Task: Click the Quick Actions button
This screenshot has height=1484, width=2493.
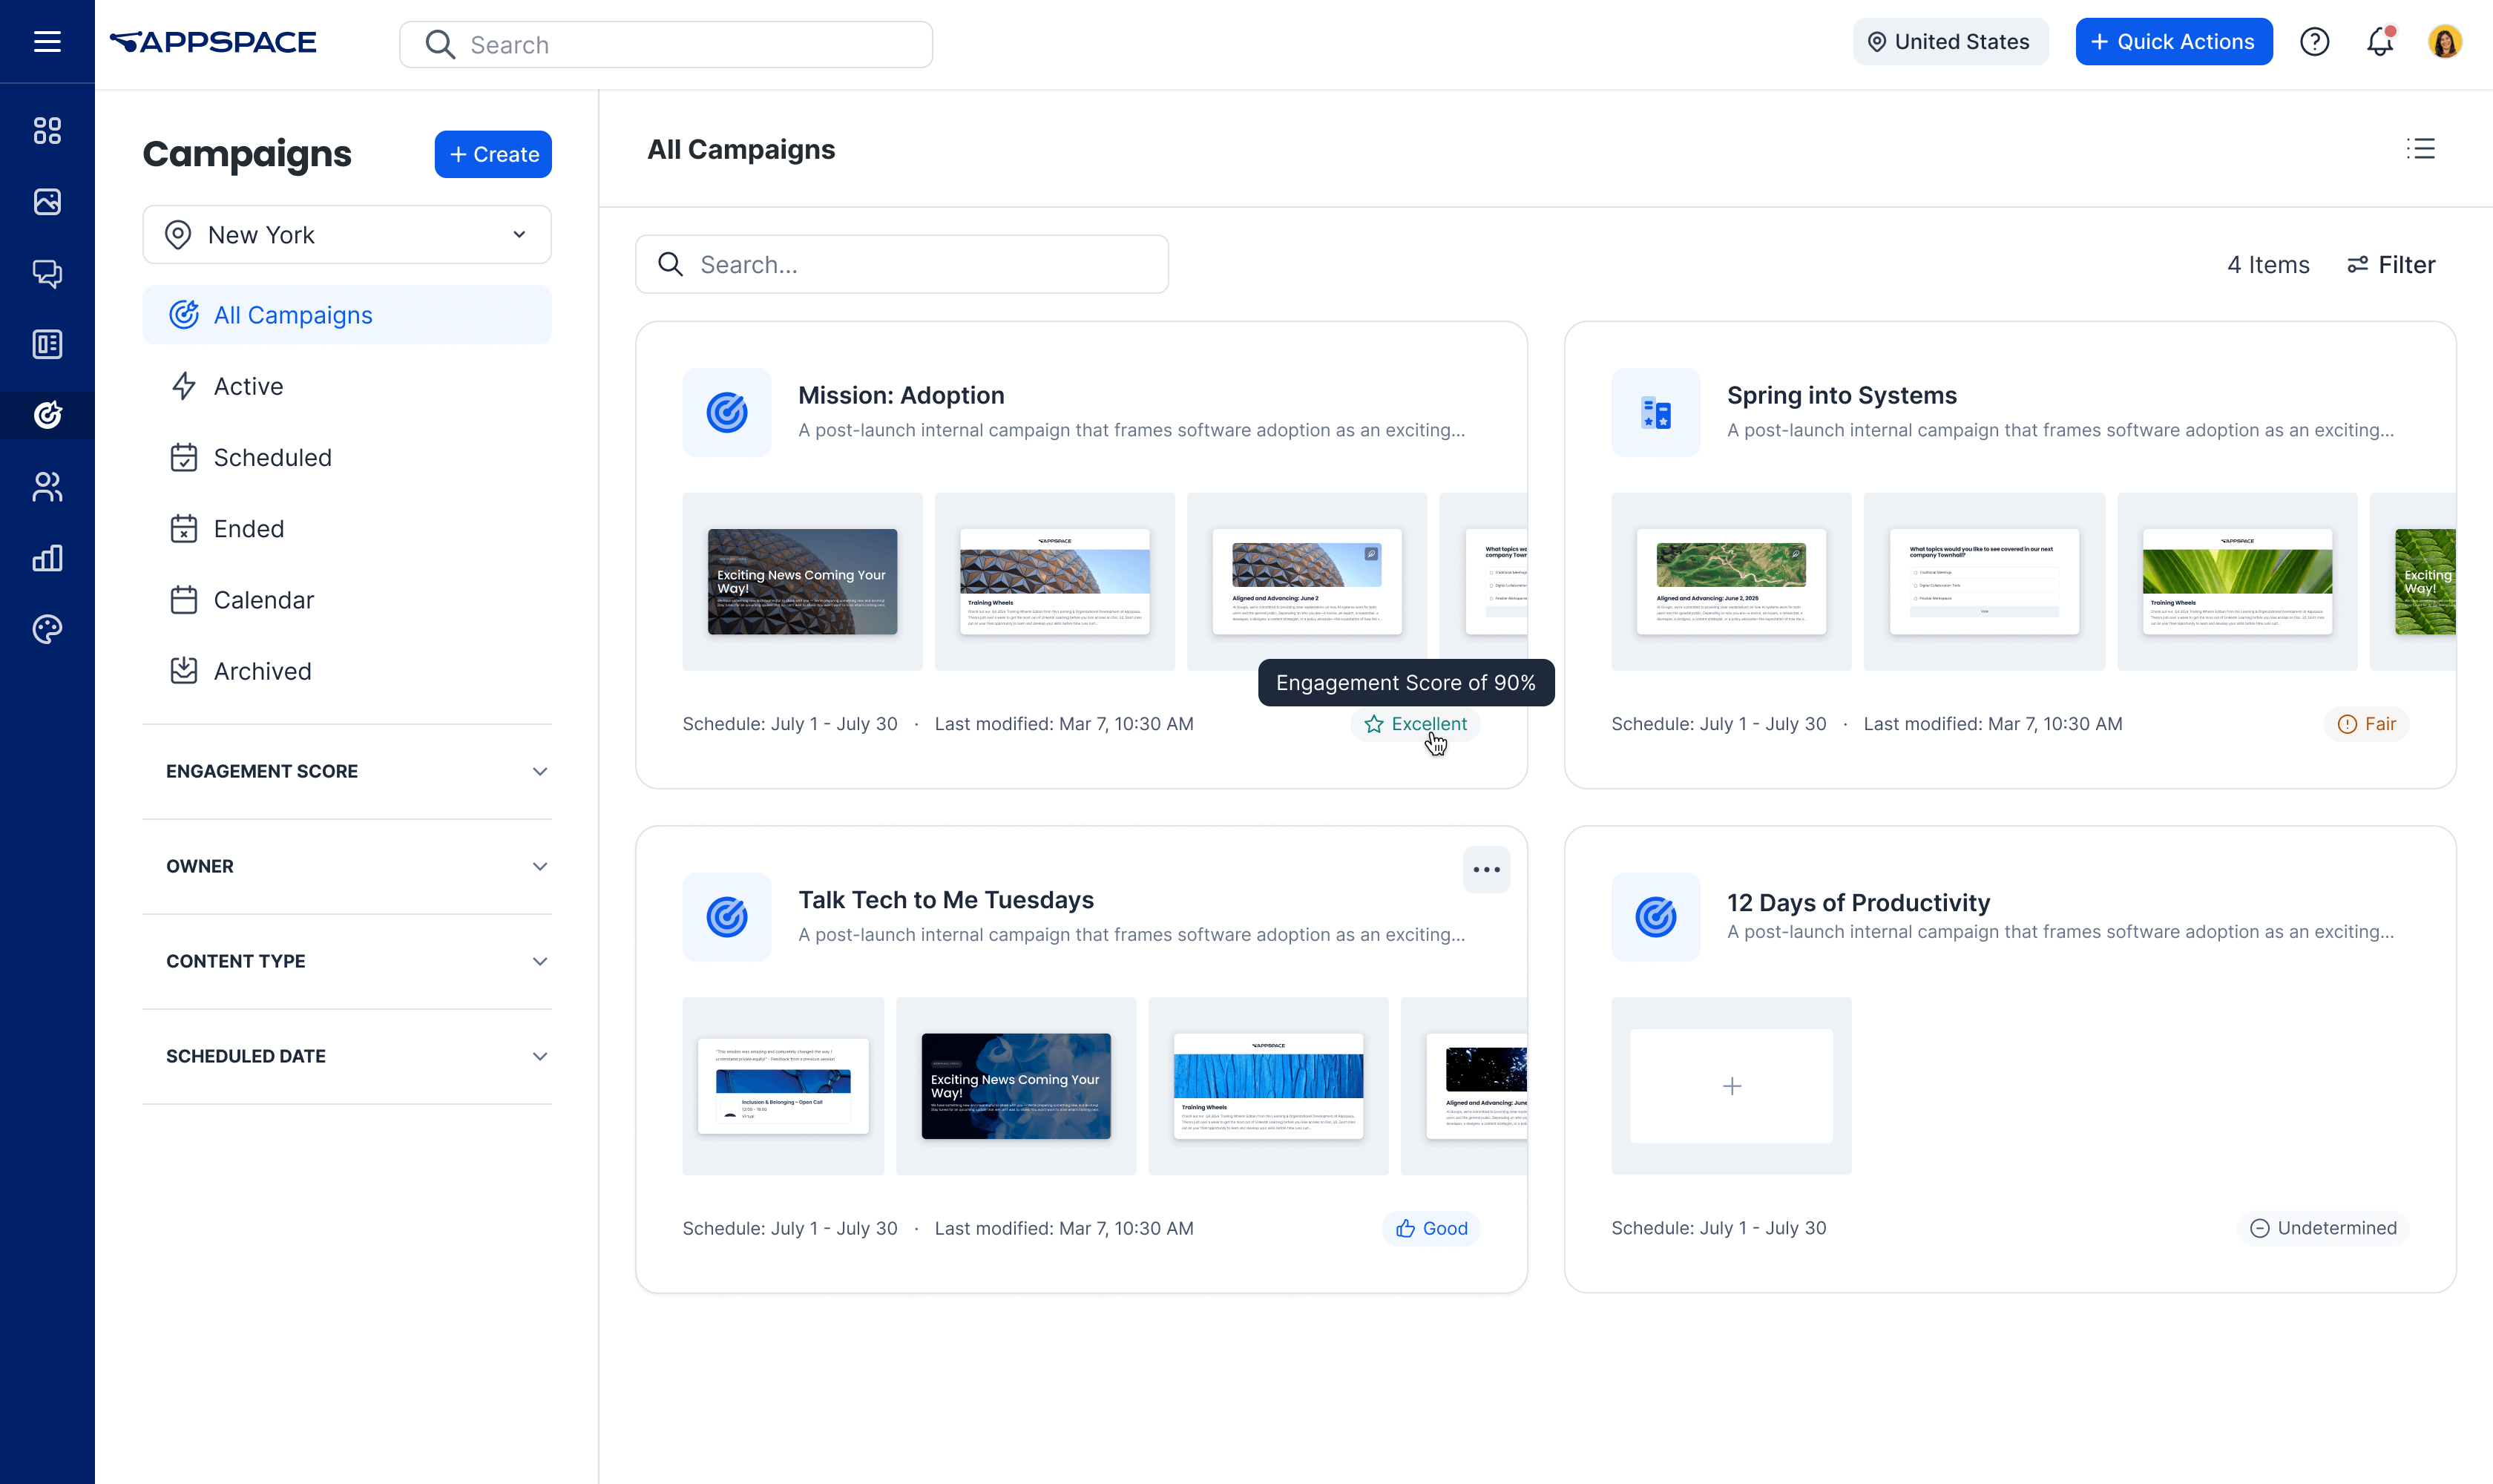Action: click(x=2173, y=42)
